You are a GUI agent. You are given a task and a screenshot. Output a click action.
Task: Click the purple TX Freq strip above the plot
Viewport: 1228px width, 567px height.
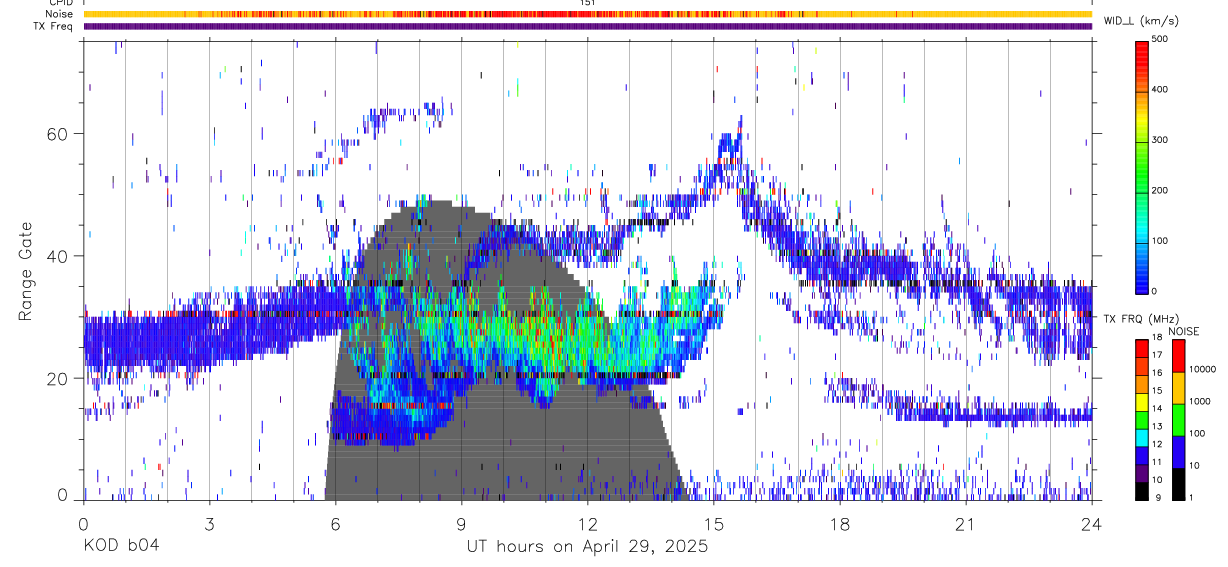[587, 26]
